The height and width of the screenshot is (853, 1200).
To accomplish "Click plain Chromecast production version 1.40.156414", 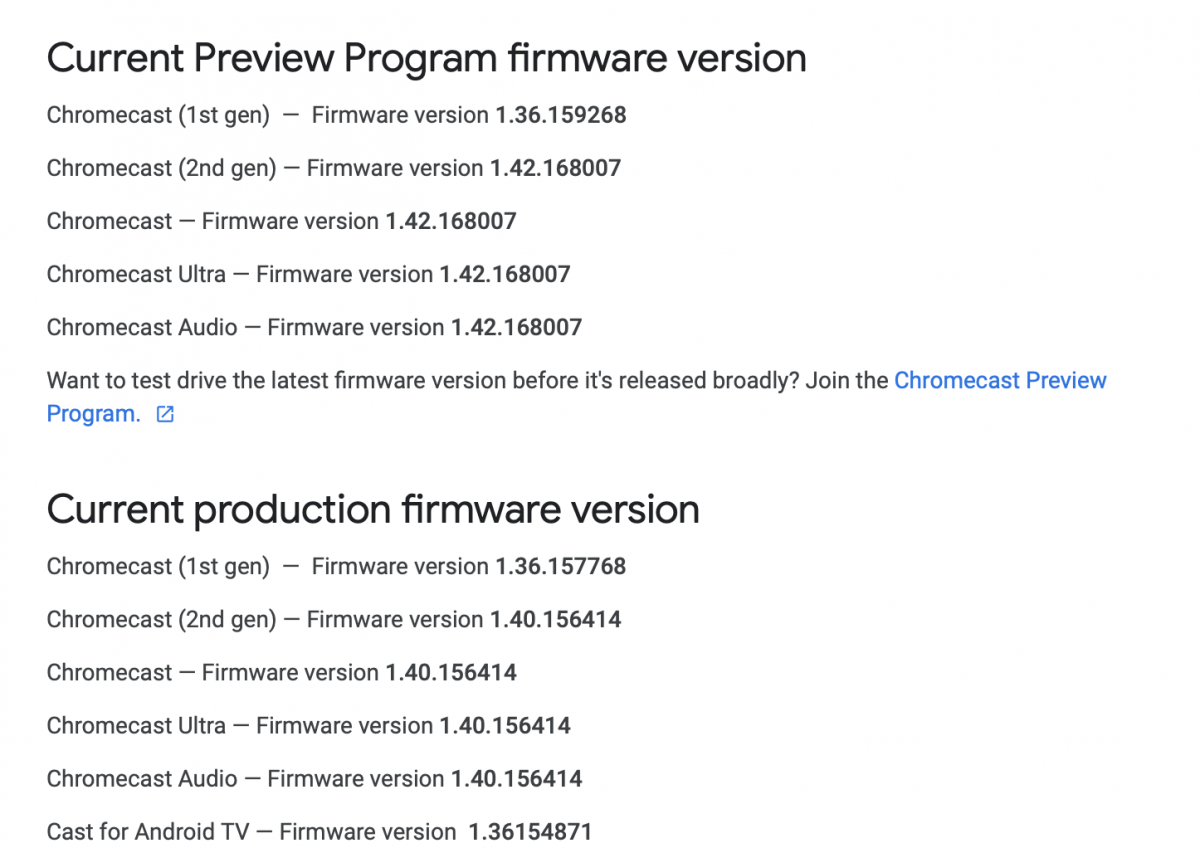I will click(x=451, y=672).
